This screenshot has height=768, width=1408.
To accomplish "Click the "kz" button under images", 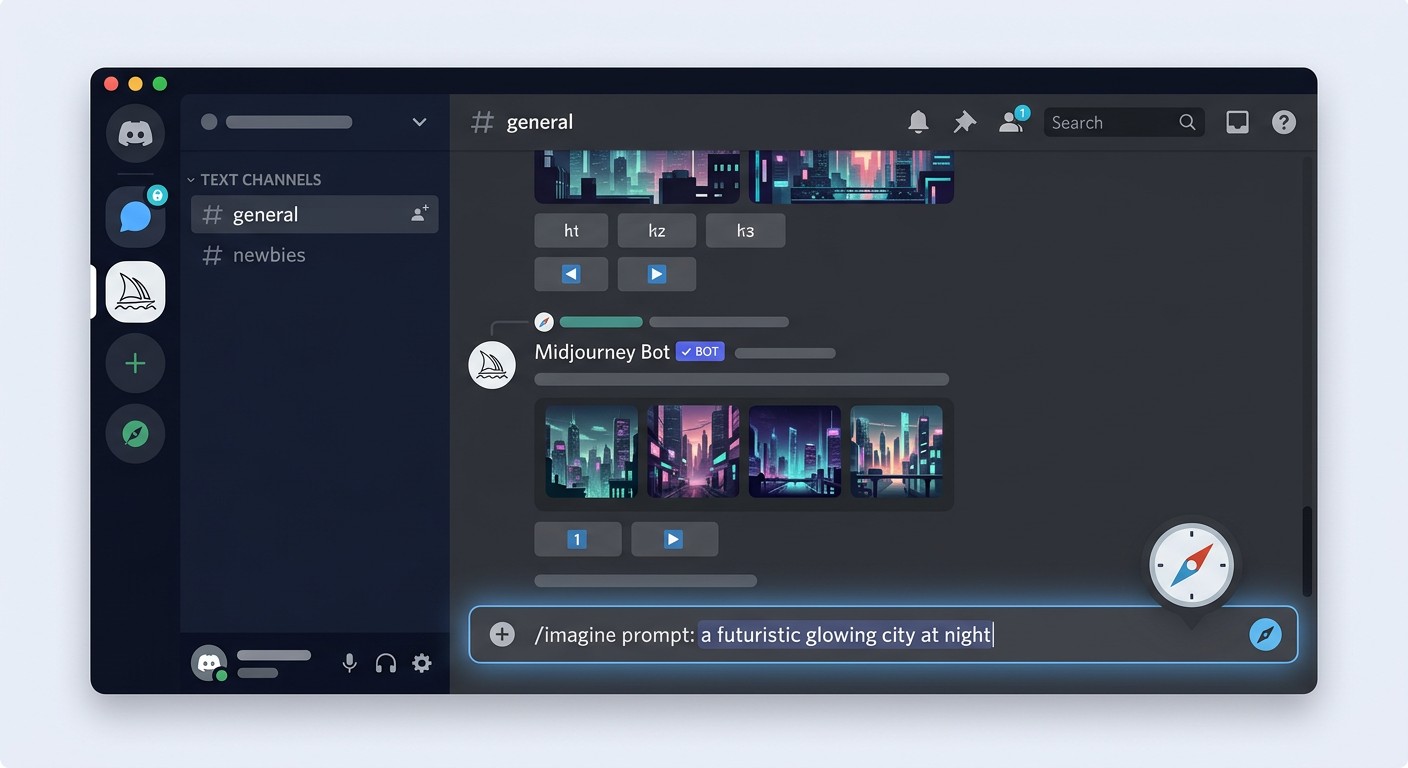I will click(656, 231).
